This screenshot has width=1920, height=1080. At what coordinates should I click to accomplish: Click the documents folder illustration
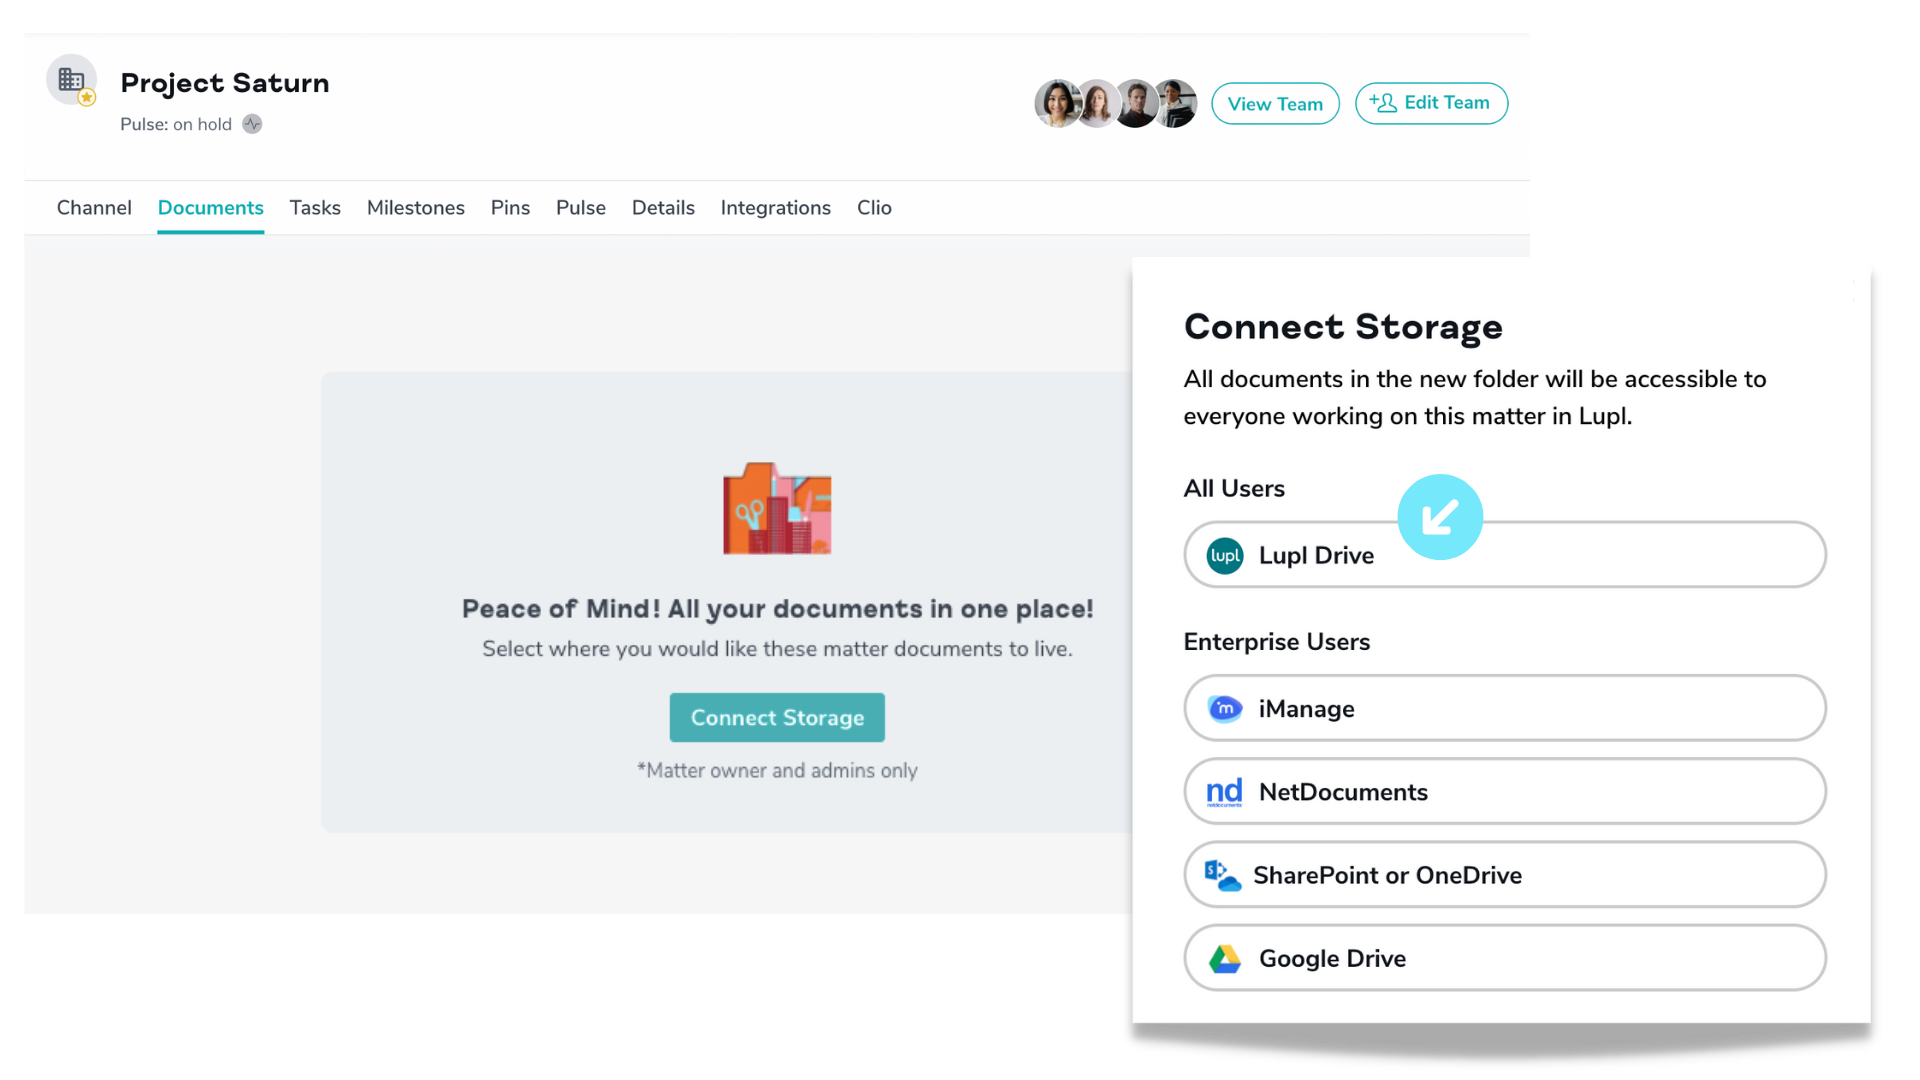(777, 509)
